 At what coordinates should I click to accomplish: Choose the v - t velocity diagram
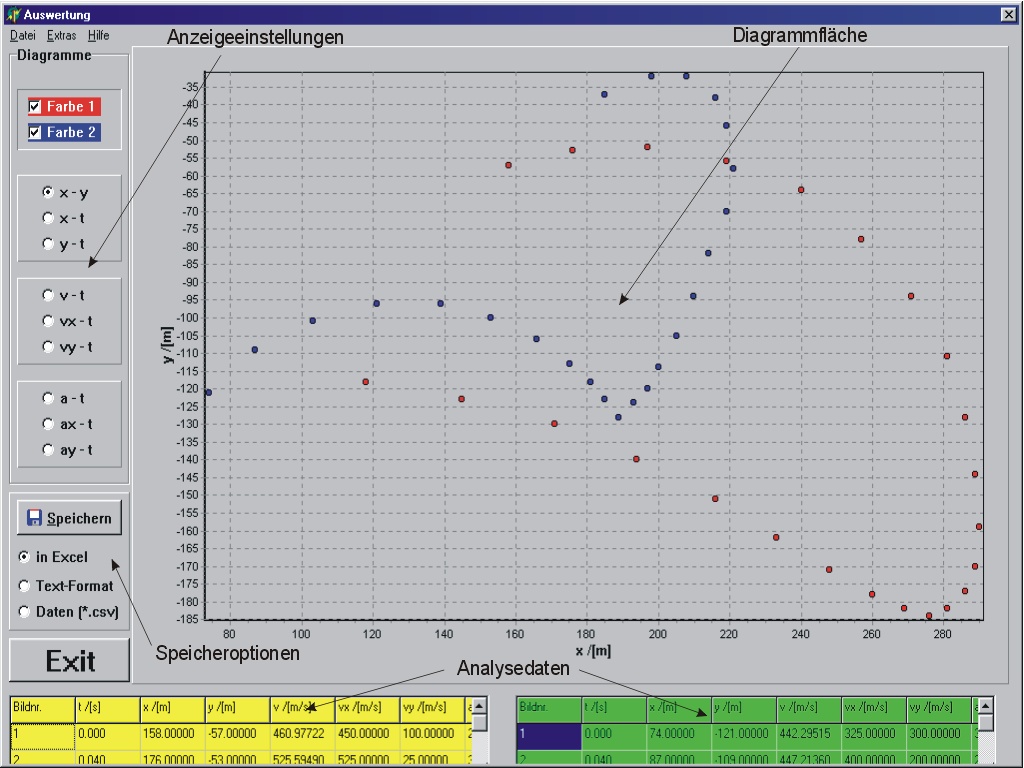click(48, 295)
